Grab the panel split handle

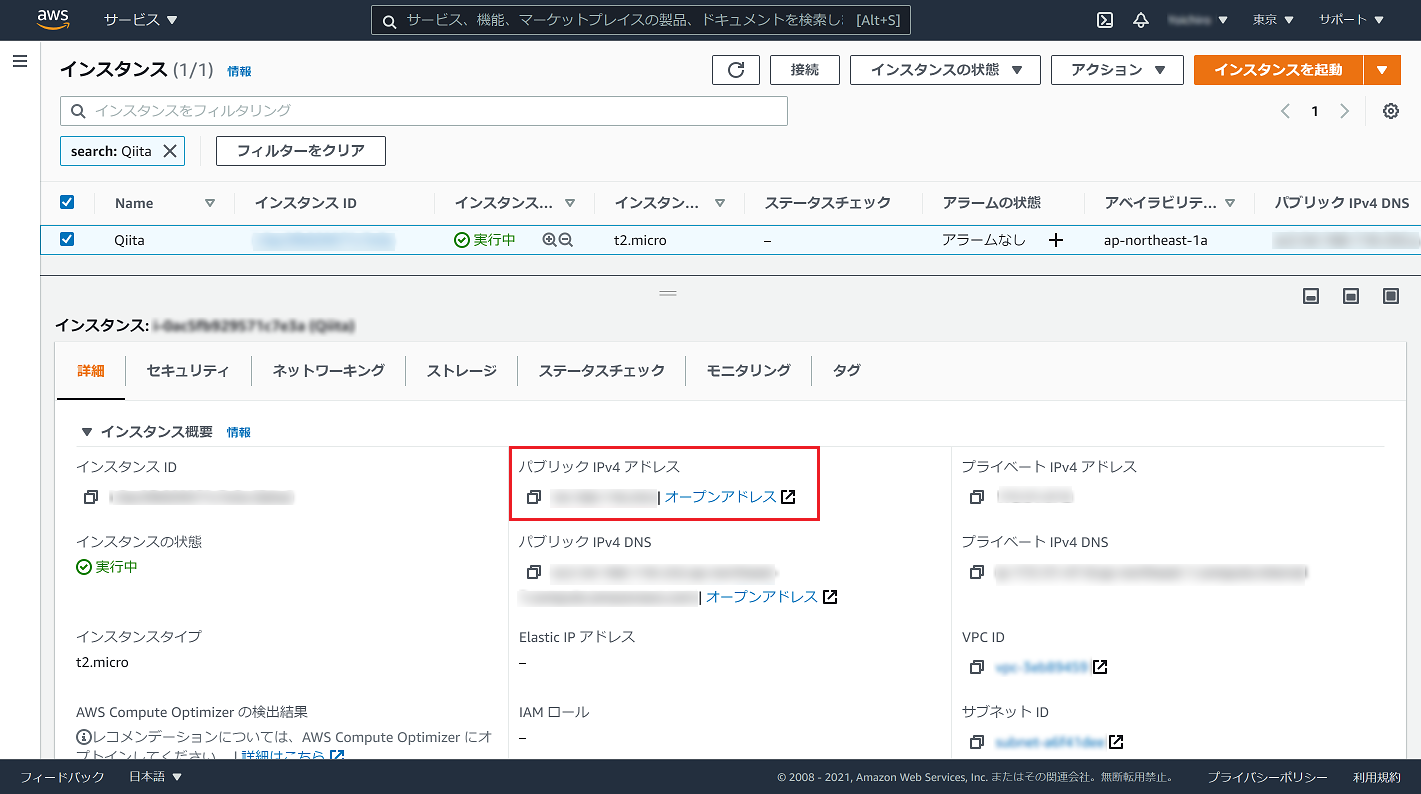click(668, 293)
